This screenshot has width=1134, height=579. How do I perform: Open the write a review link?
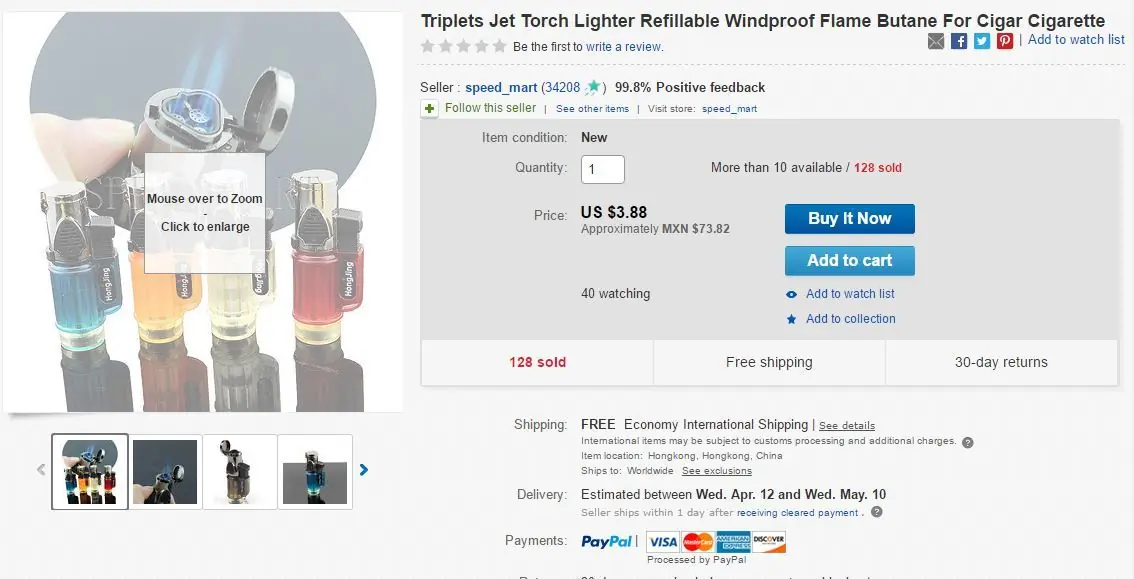coord(624,47)
